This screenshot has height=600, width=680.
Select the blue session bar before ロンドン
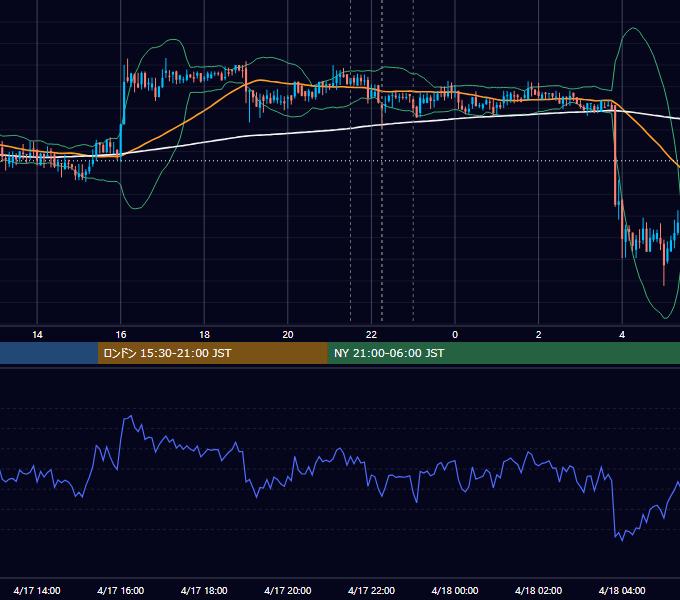point(49,353)
